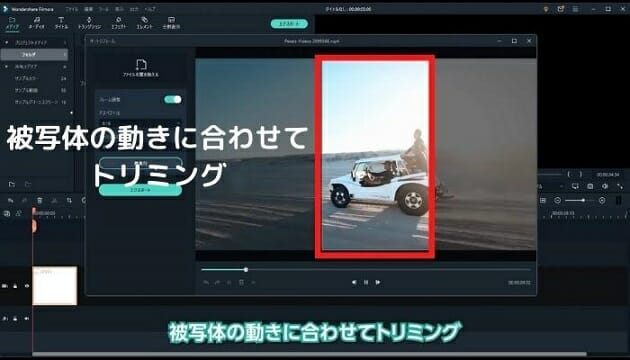Click the mark-out bracket in main preview
Screen dimensions: 630x360
coord(581,174)
